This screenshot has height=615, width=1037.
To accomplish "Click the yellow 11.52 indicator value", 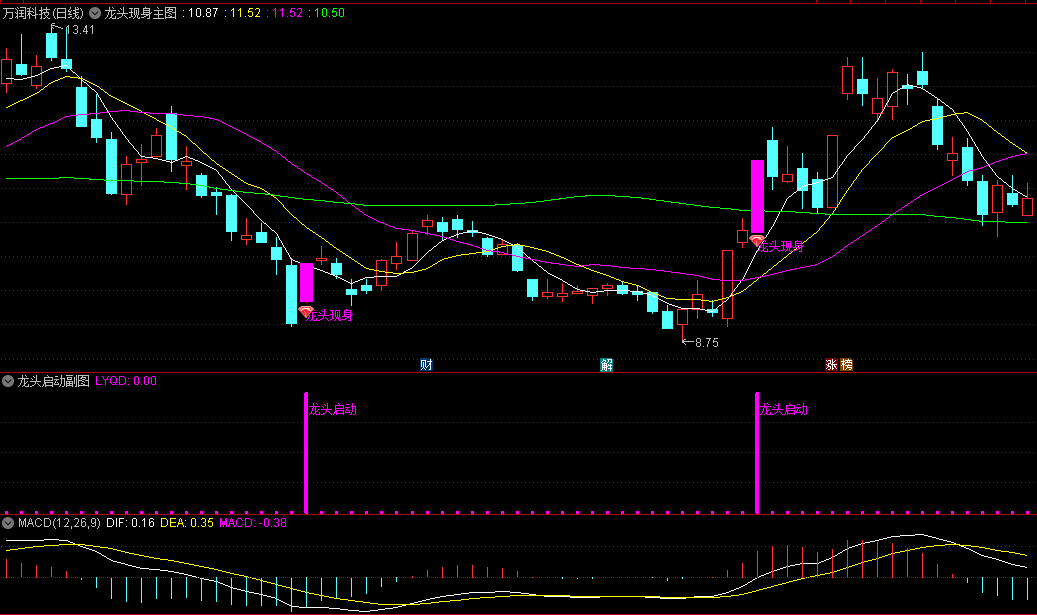I will click(245, 13).
